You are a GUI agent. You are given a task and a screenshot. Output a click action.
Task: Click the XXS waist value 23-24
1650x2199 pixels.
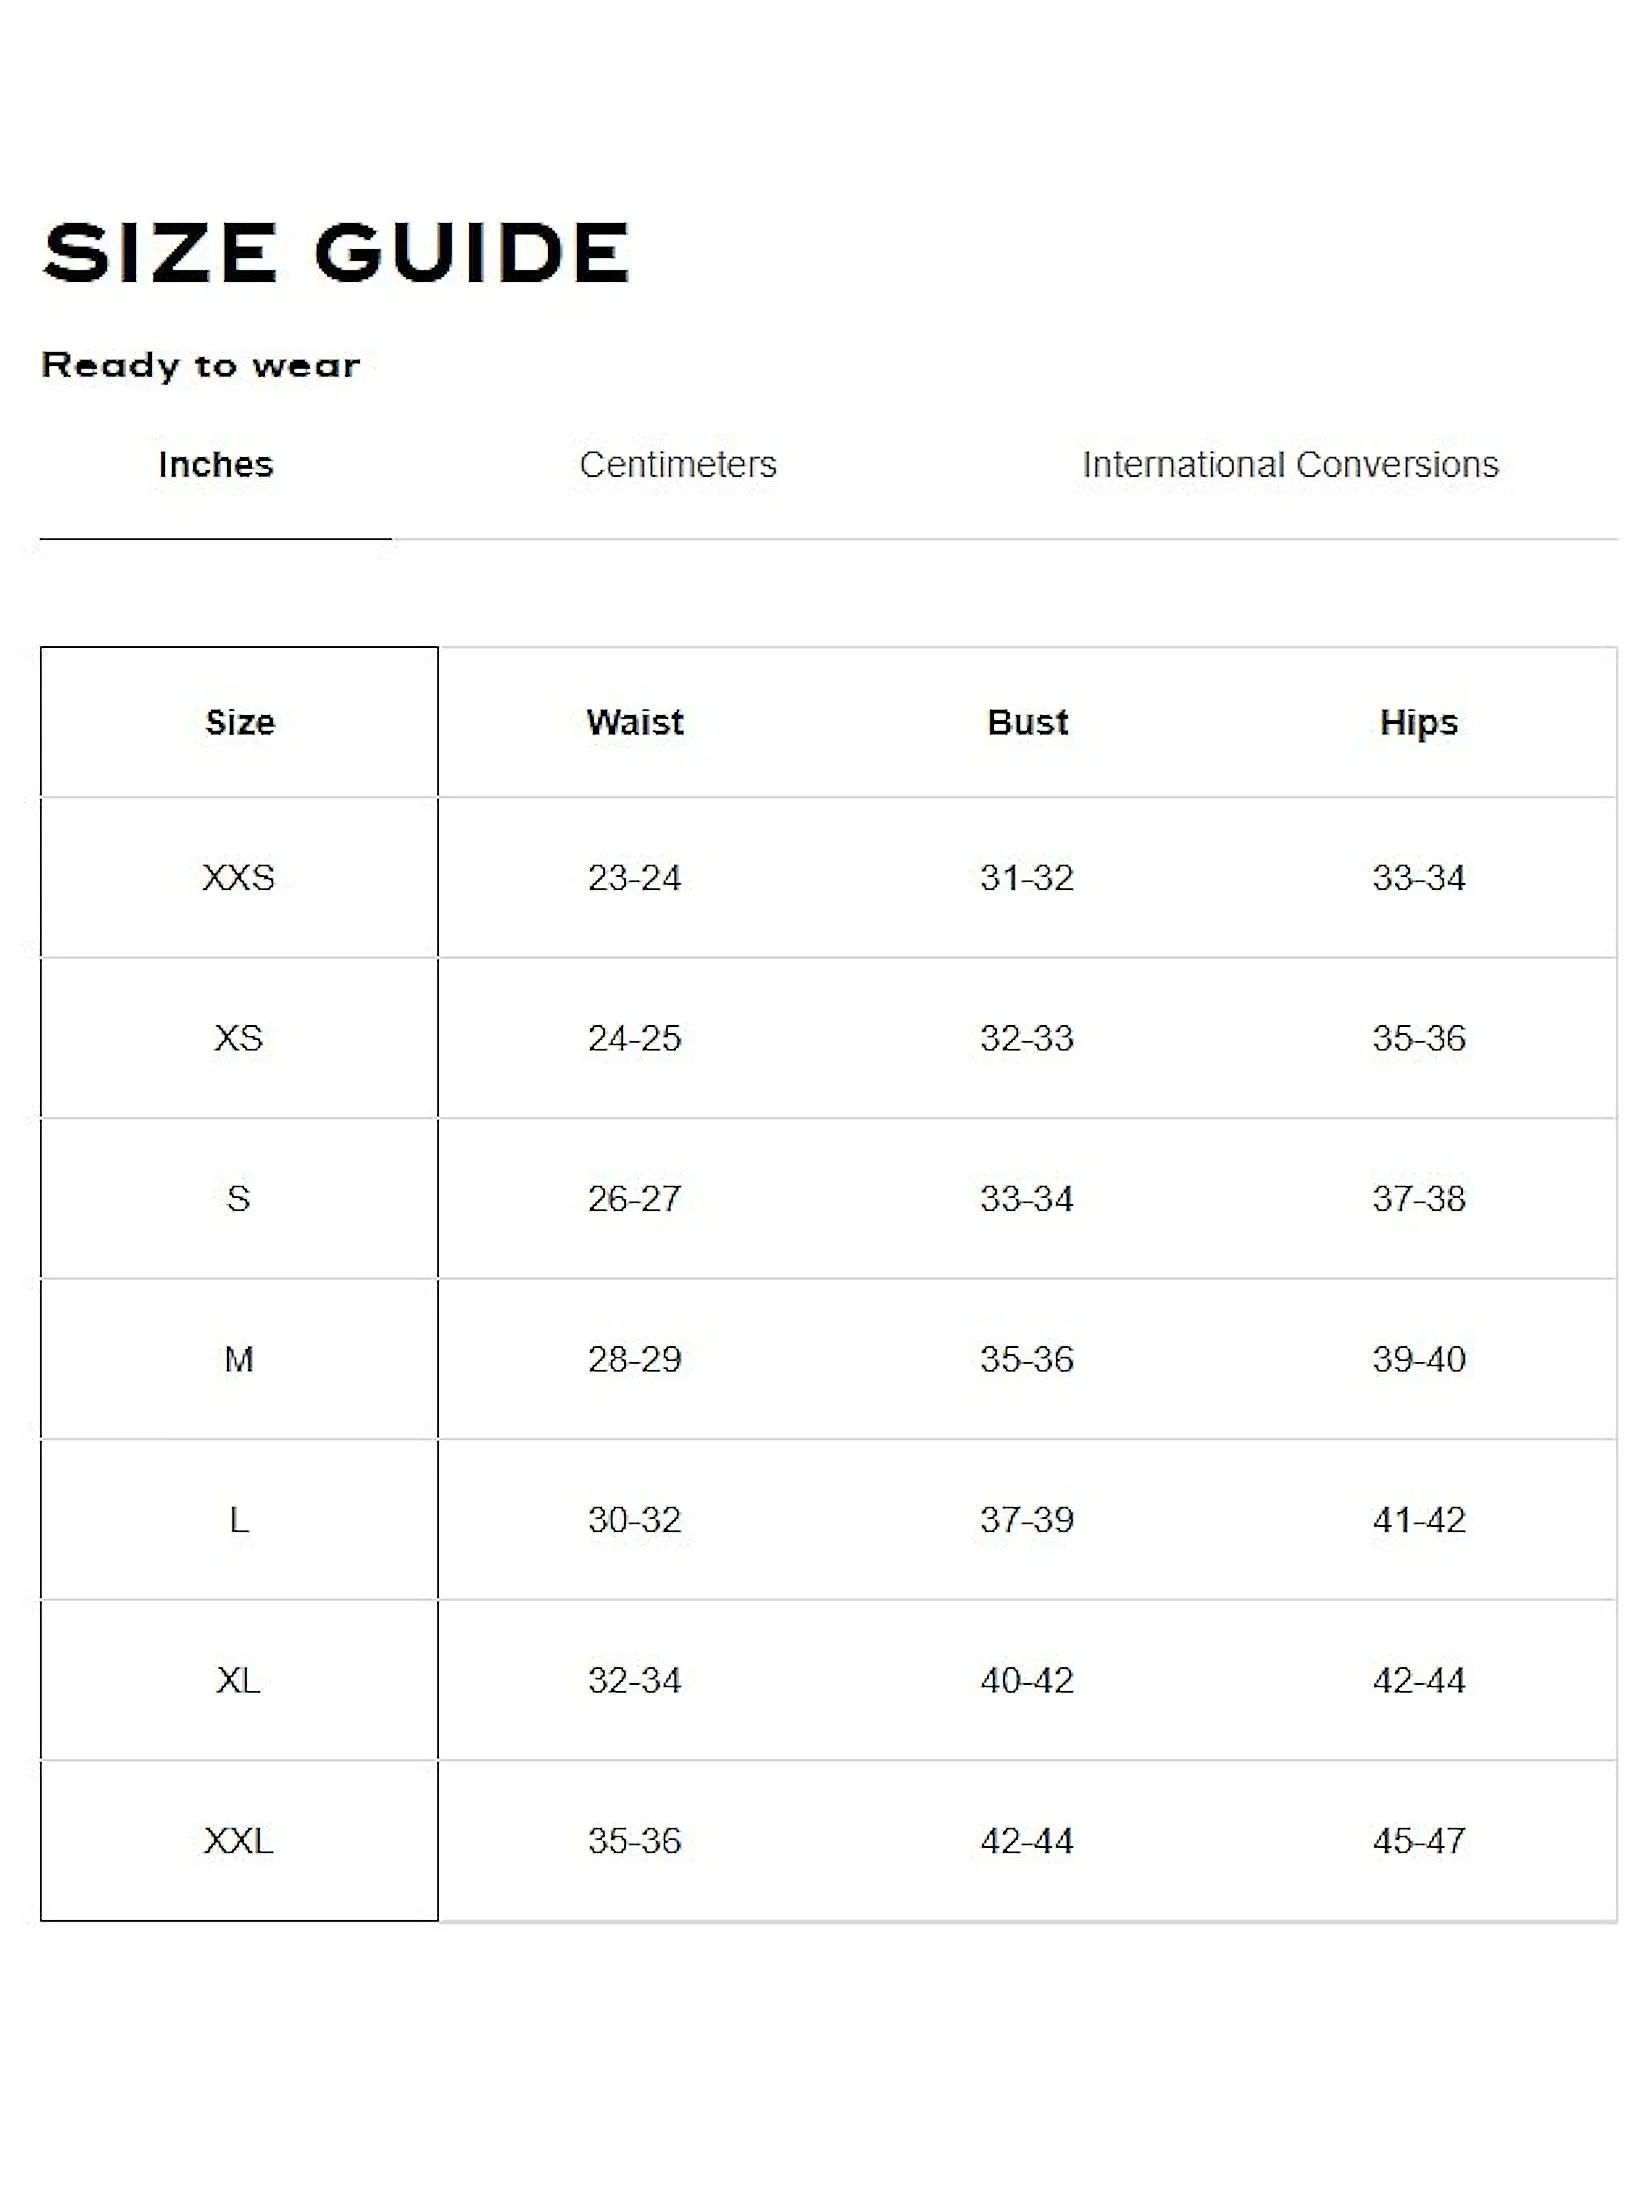[634, 878]
